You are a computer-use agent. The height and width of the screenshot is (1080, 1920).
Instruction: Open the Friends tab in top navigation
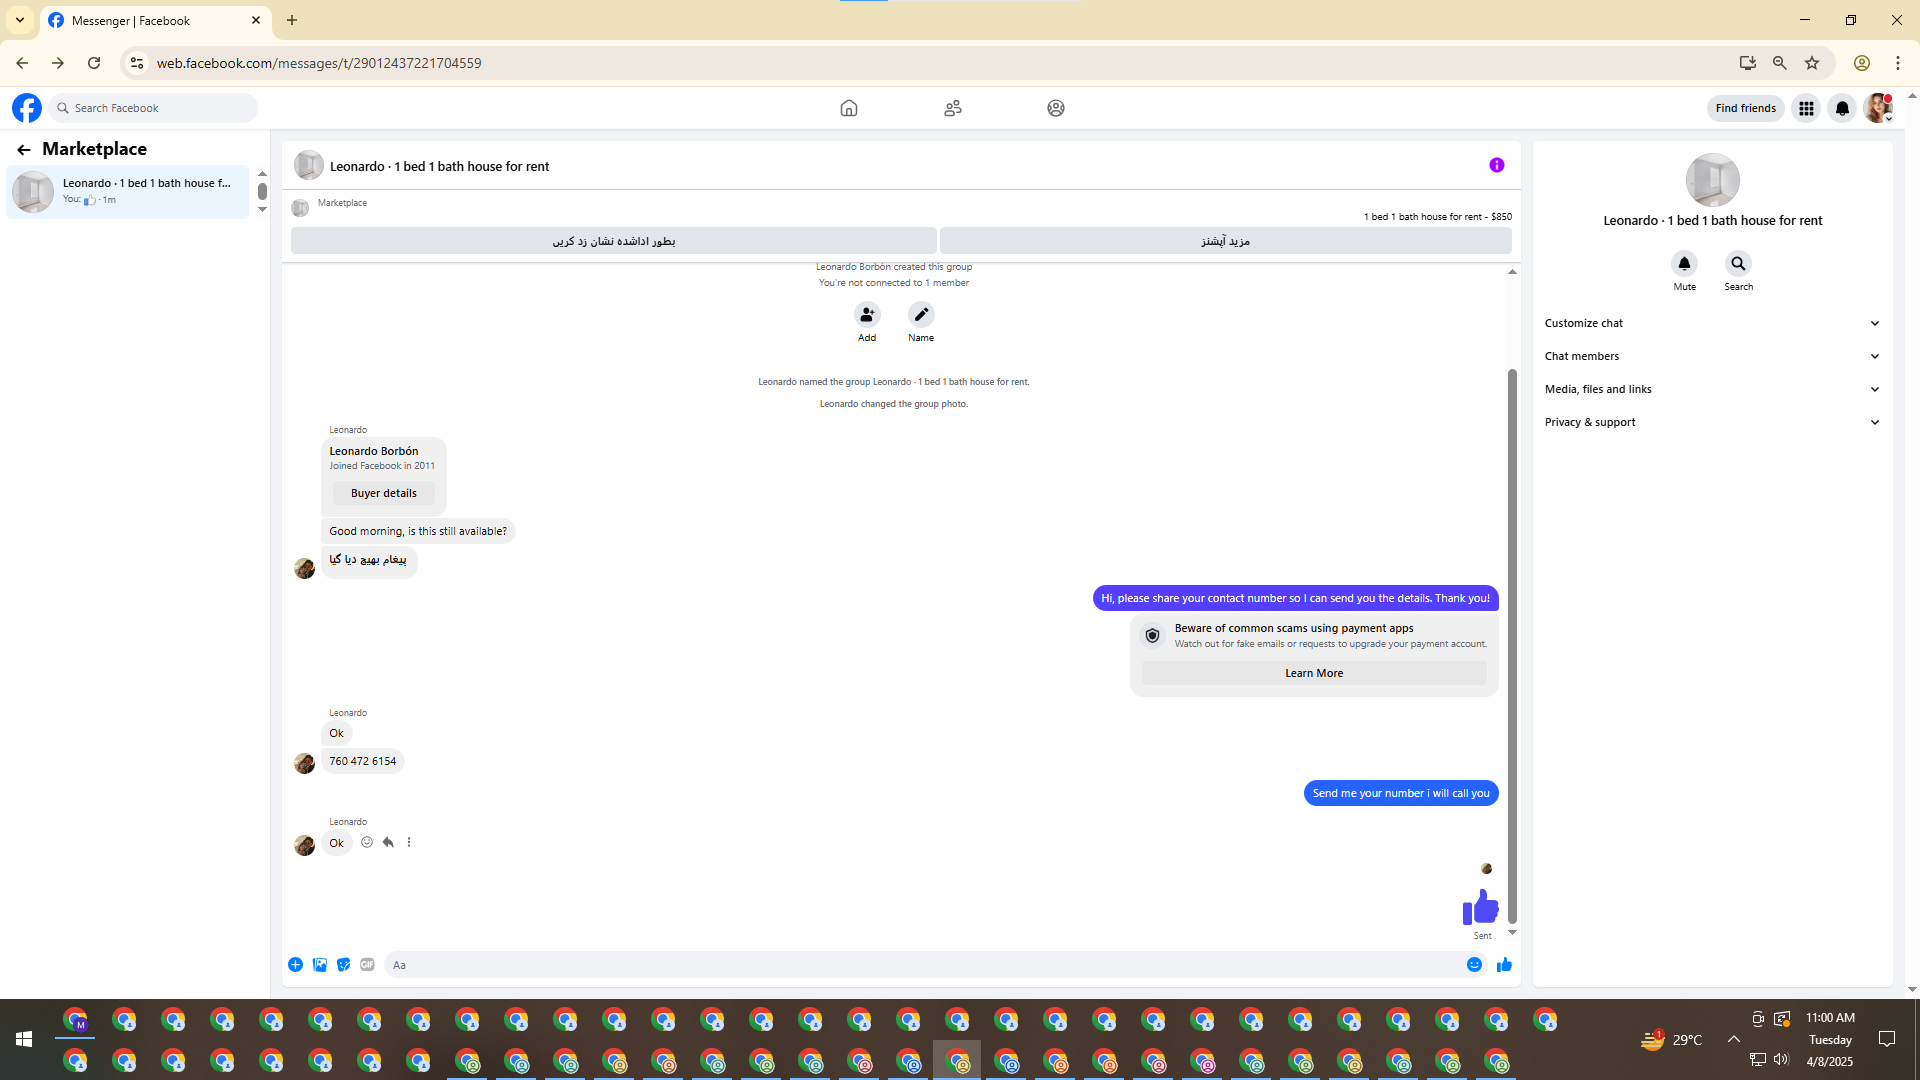pos(952,108)
